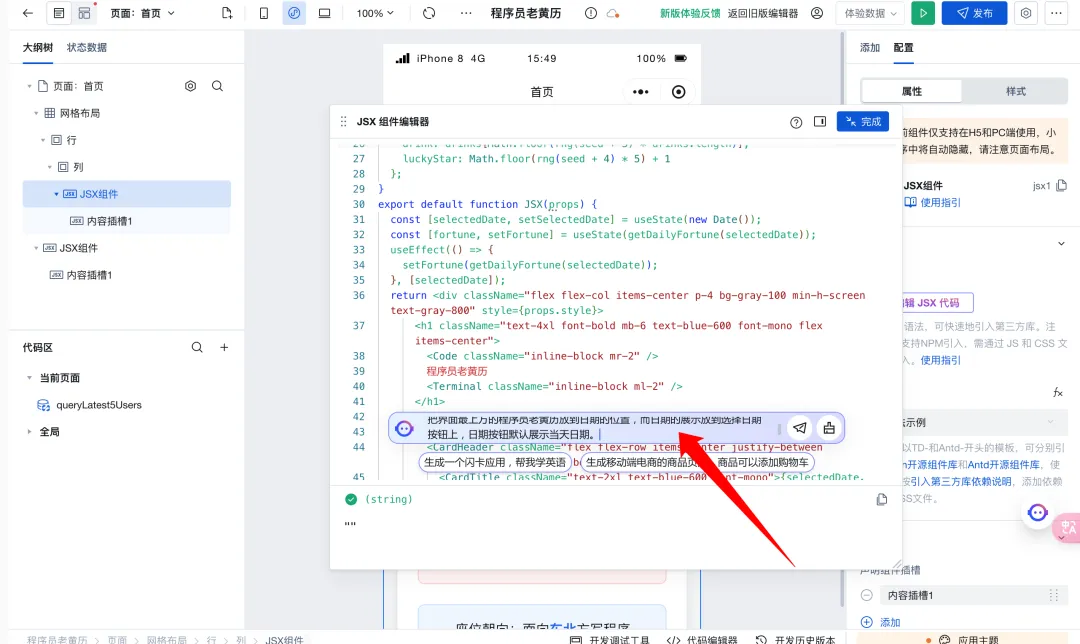Viewport: 1080px width, 644px height.
Task: Collapse the 列 tree node
Action: point(50,167)
